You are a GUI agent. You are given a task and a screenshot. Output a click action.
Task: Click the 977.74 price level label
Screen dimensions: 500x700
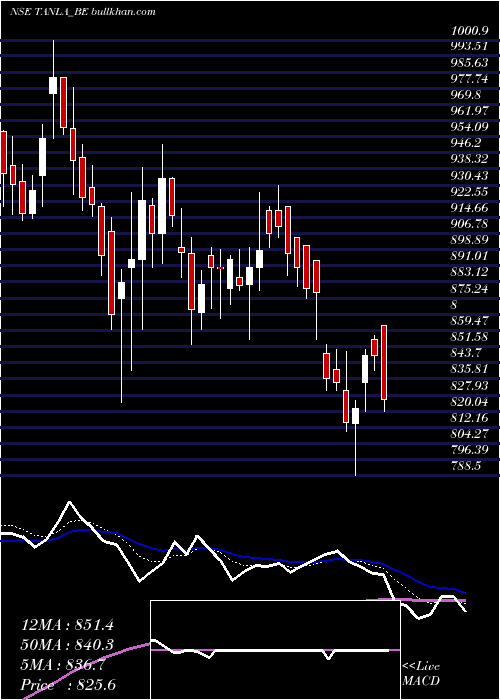471,79
